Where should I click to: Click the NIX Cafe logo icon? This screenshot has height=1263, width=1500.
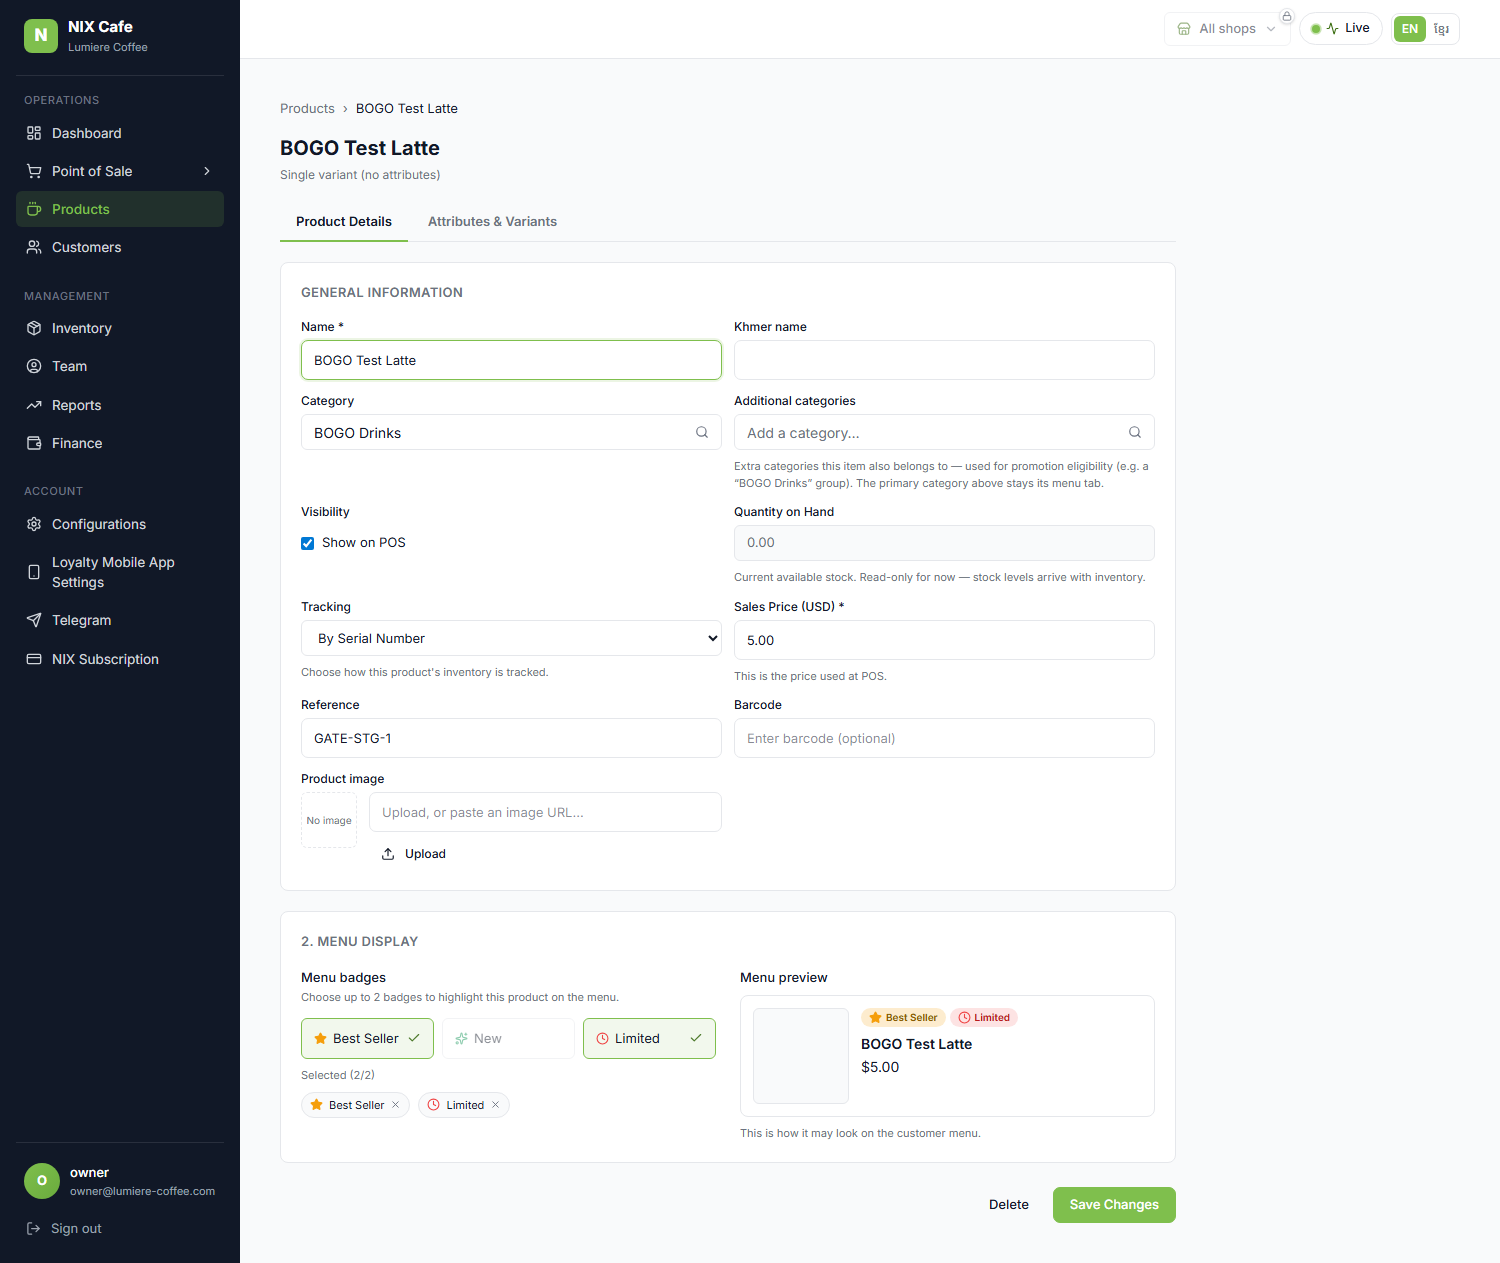click(x=41, y=35)
